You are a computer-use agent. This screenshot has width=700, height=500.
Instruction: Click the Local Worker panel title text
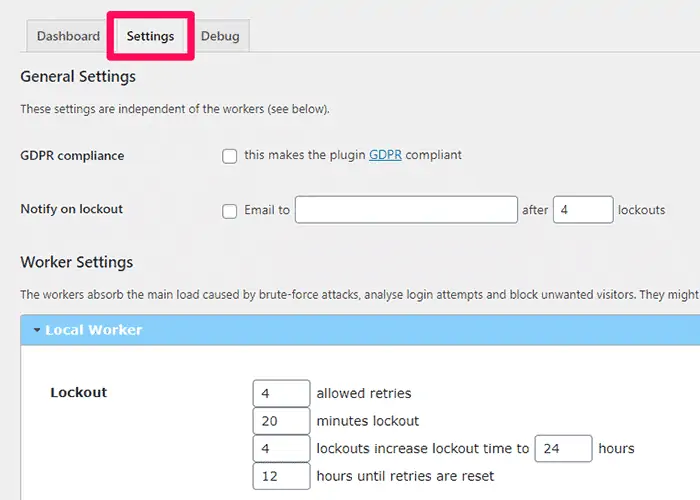94,330
